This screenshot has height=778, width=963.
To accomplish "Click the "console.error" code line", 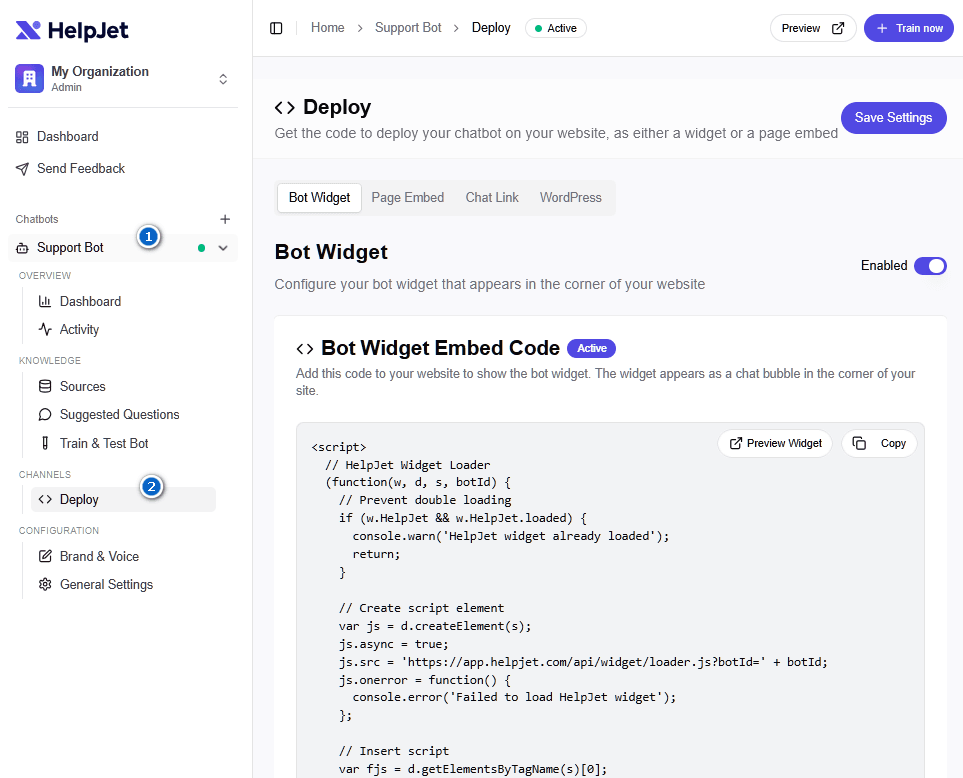I will tap(514, 697).
